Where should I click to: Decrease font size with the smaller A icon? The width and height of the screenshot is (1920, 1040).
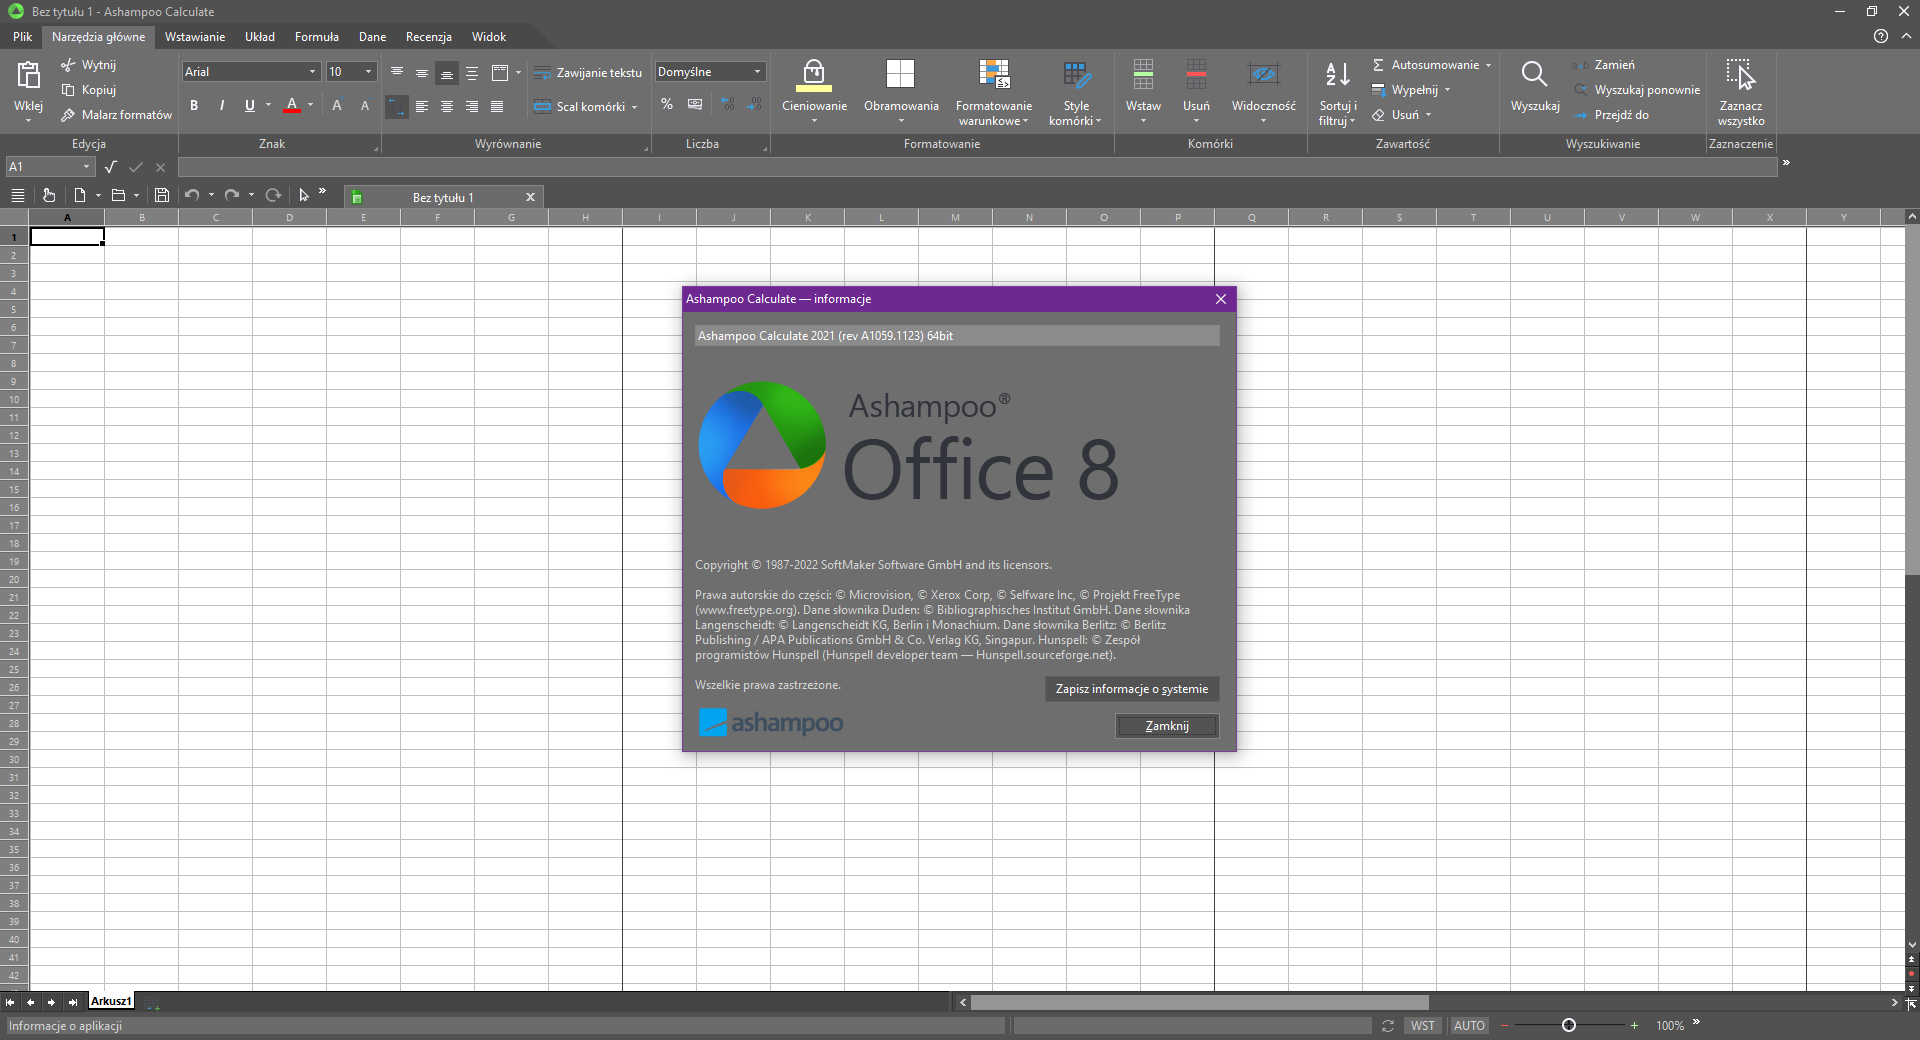[365, 105]
